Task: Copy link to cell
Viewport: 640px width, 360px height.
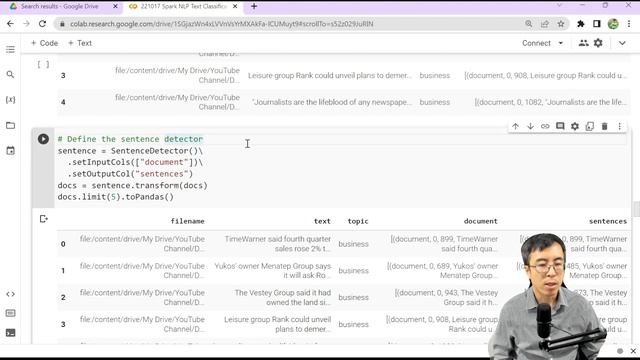Action: (545, 127)
